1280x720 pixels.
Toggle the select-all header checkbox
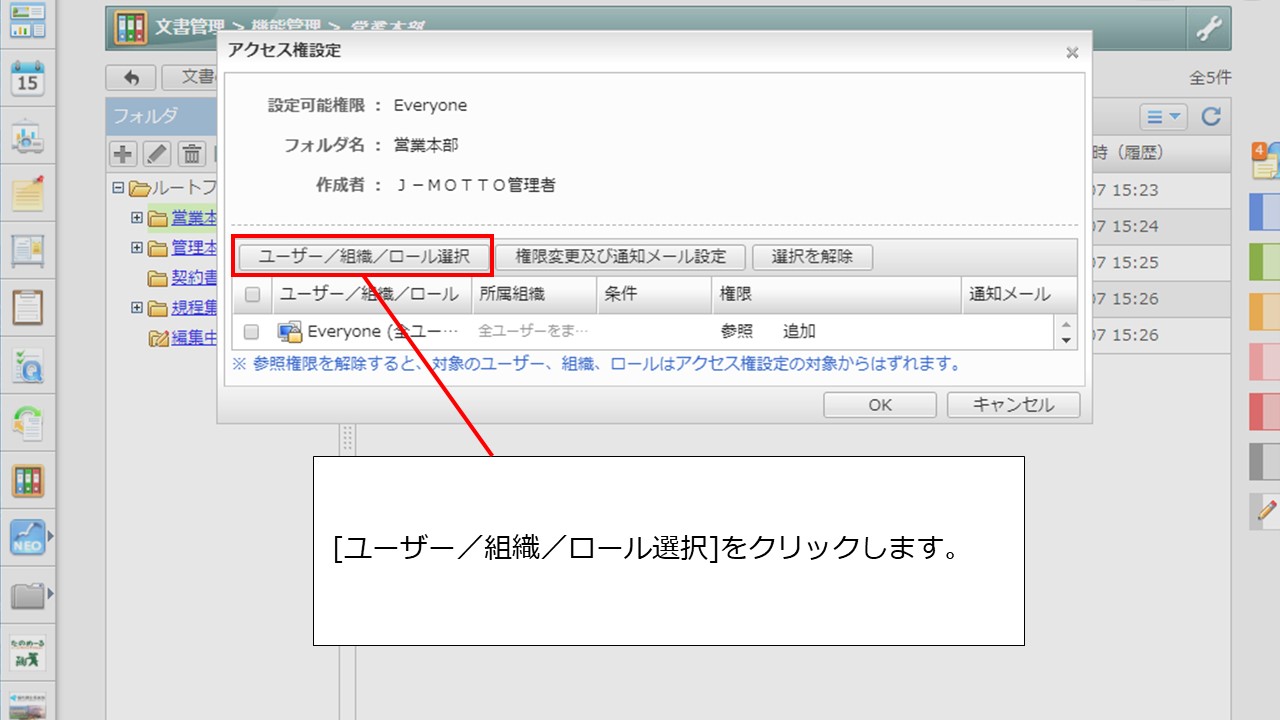point(252,294)
